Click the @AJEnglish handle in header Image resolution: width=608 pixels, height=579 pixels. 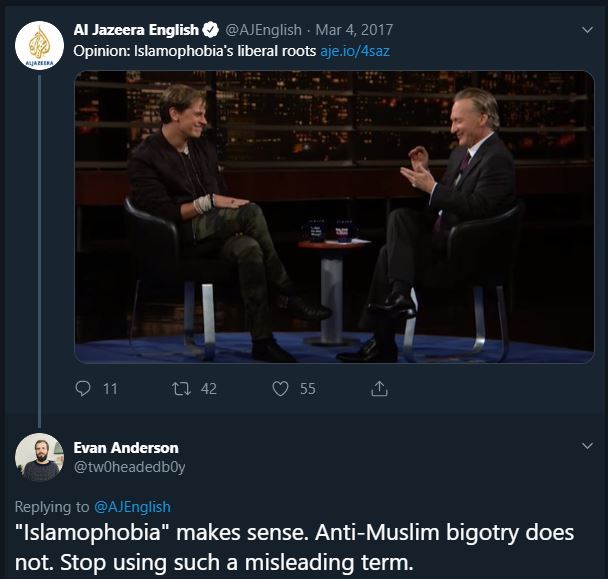point(263,30)
